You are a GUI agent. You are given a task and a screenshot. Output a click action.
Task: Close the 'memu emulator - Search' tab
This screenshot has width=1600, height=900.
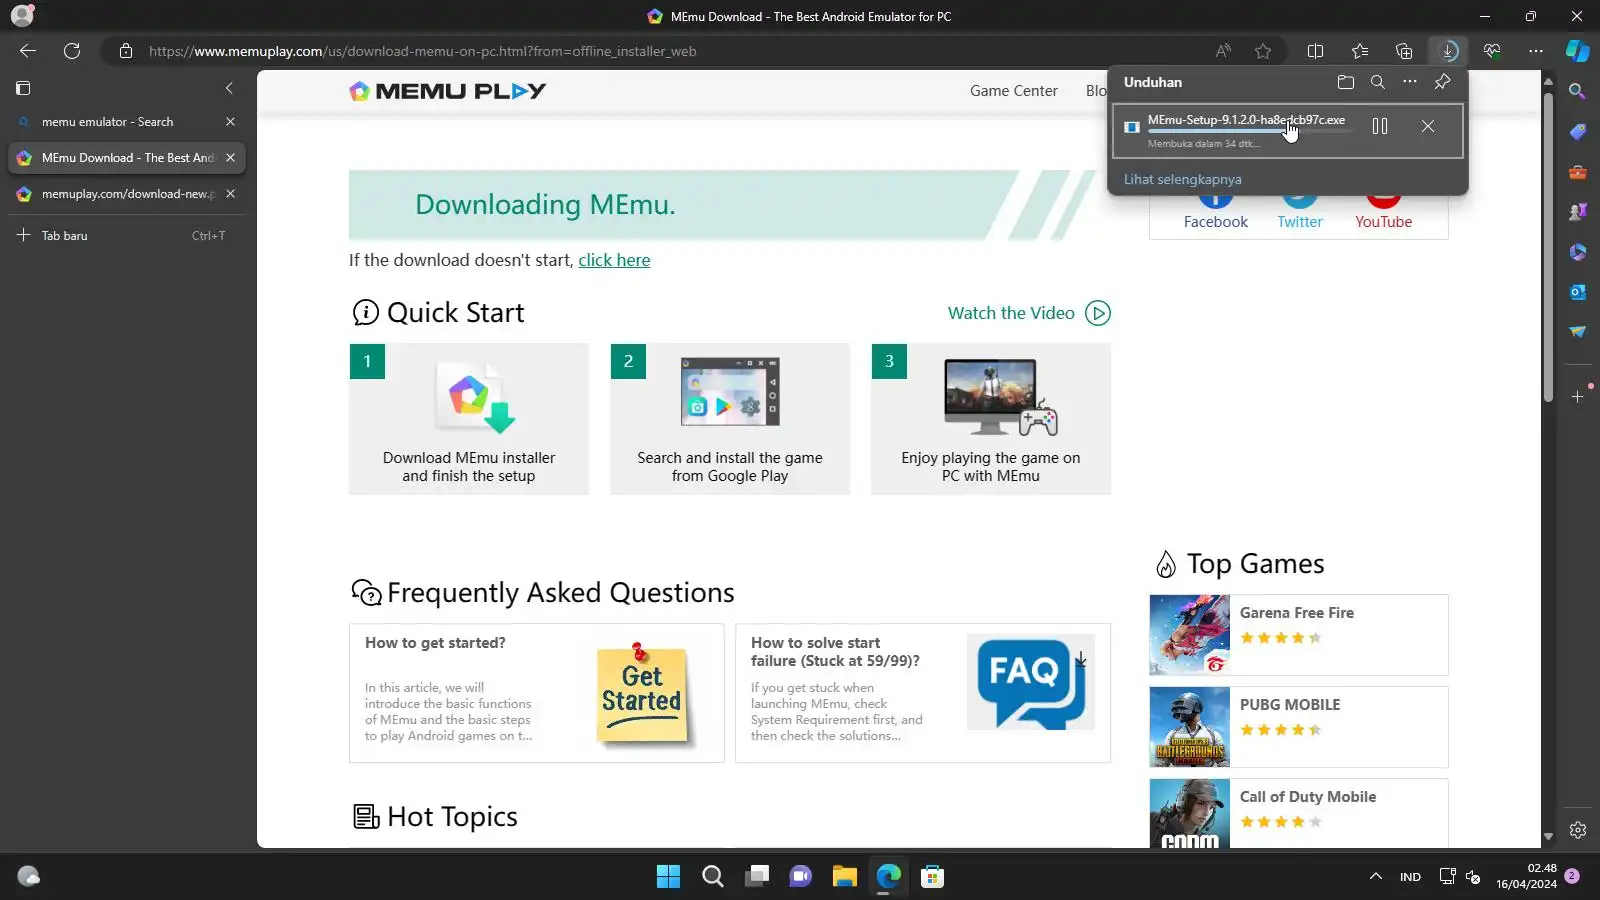[230, 122]
